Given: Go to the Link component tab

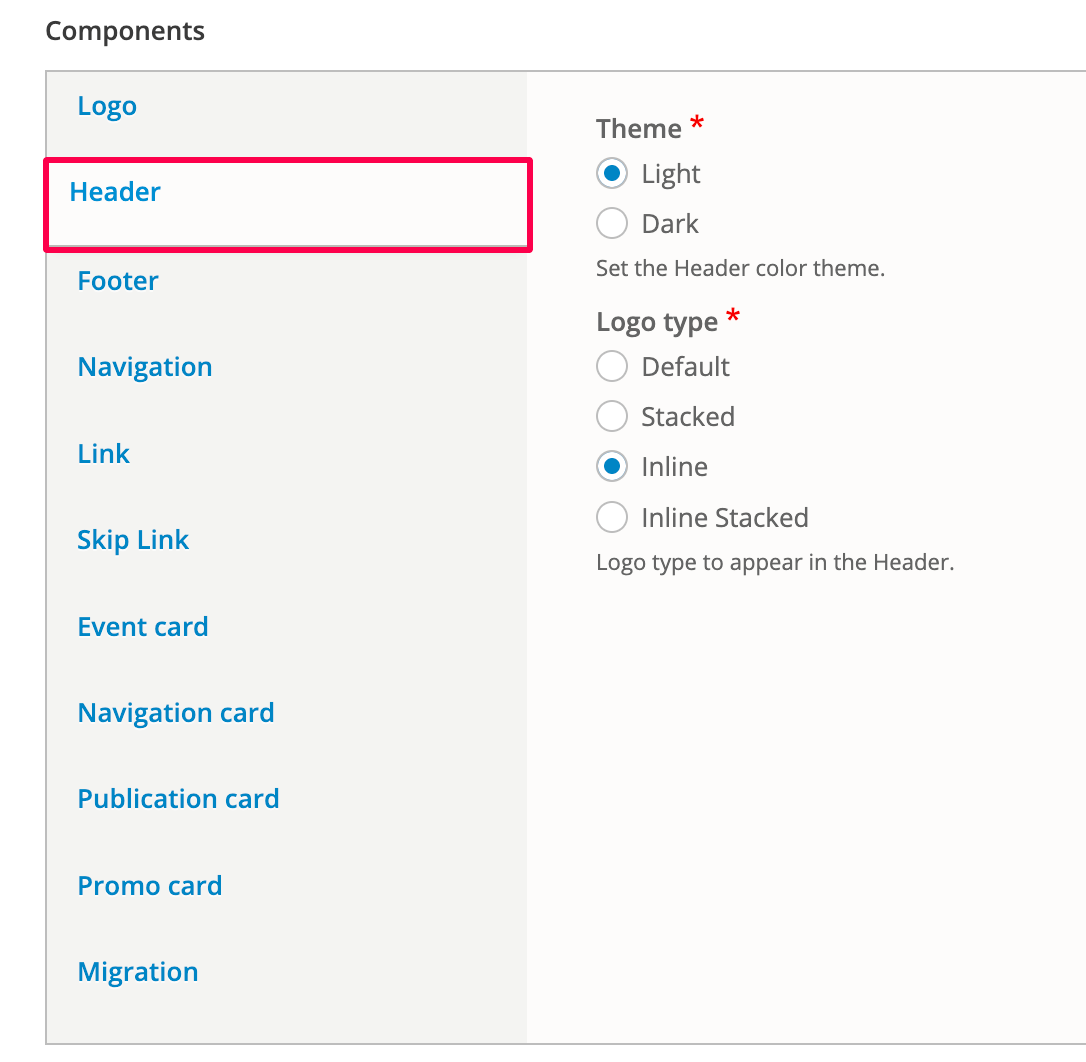Looking at the screenshot, I should (x=104, y=454).
